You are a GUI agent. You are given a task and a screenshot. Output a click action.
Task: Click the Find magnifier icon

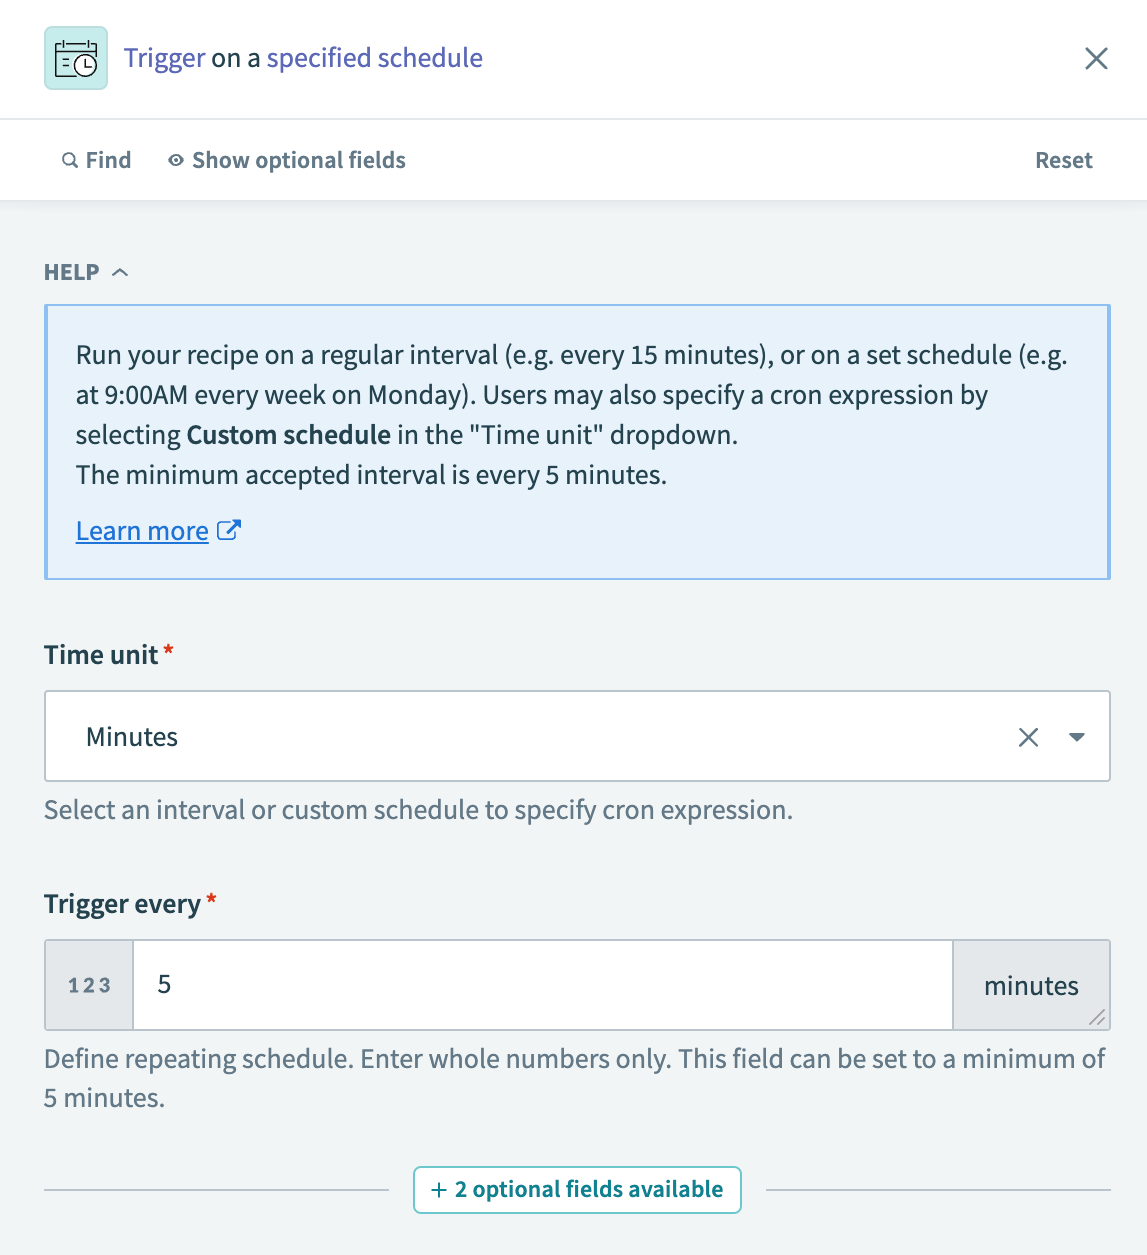70,160
